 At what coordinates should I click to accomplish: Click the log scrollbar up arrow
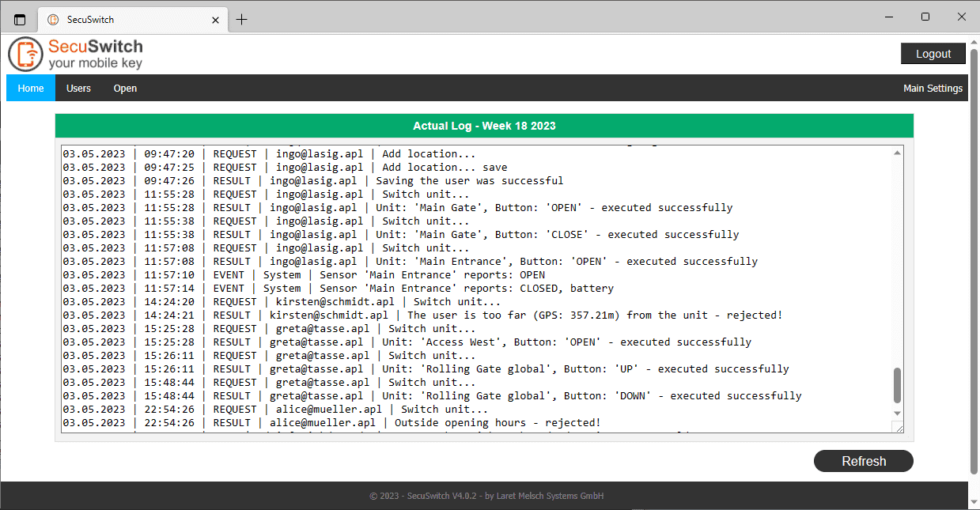coord(897,153)
